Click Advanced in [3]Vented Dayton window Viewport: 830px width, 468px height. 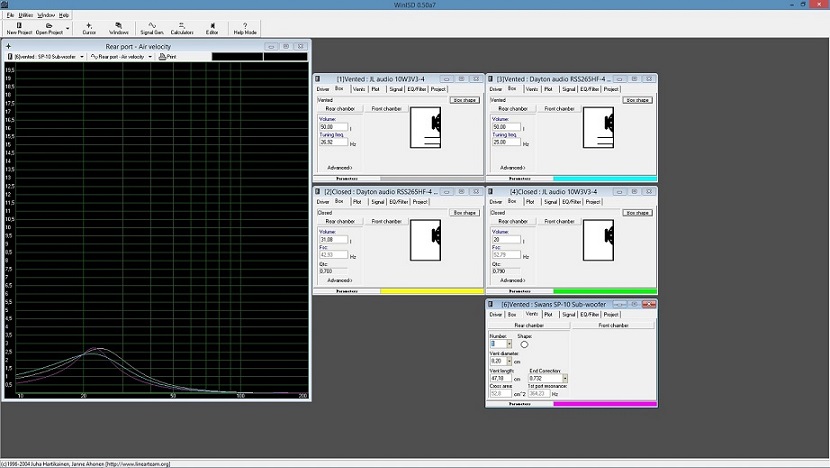512,168
